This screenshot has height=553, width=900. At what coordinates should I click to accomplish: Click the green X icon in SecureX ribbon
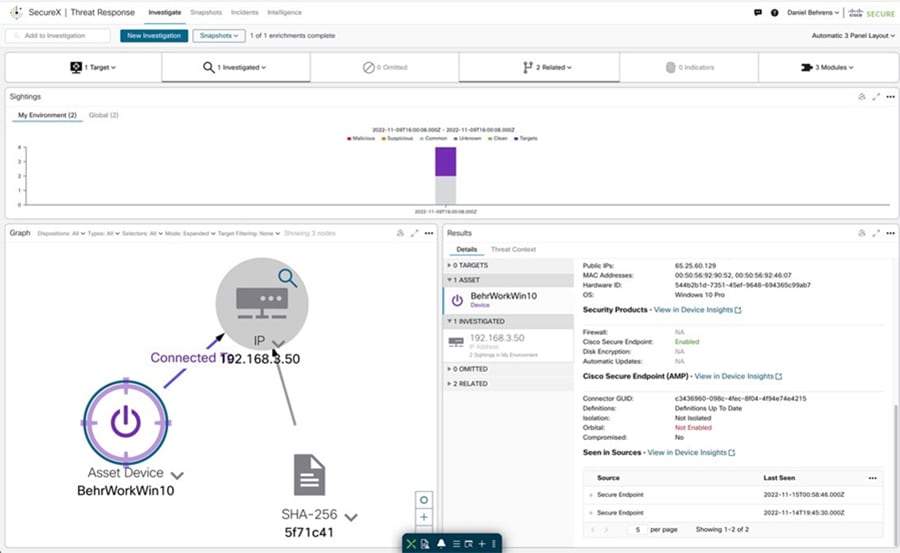point(411,544)
